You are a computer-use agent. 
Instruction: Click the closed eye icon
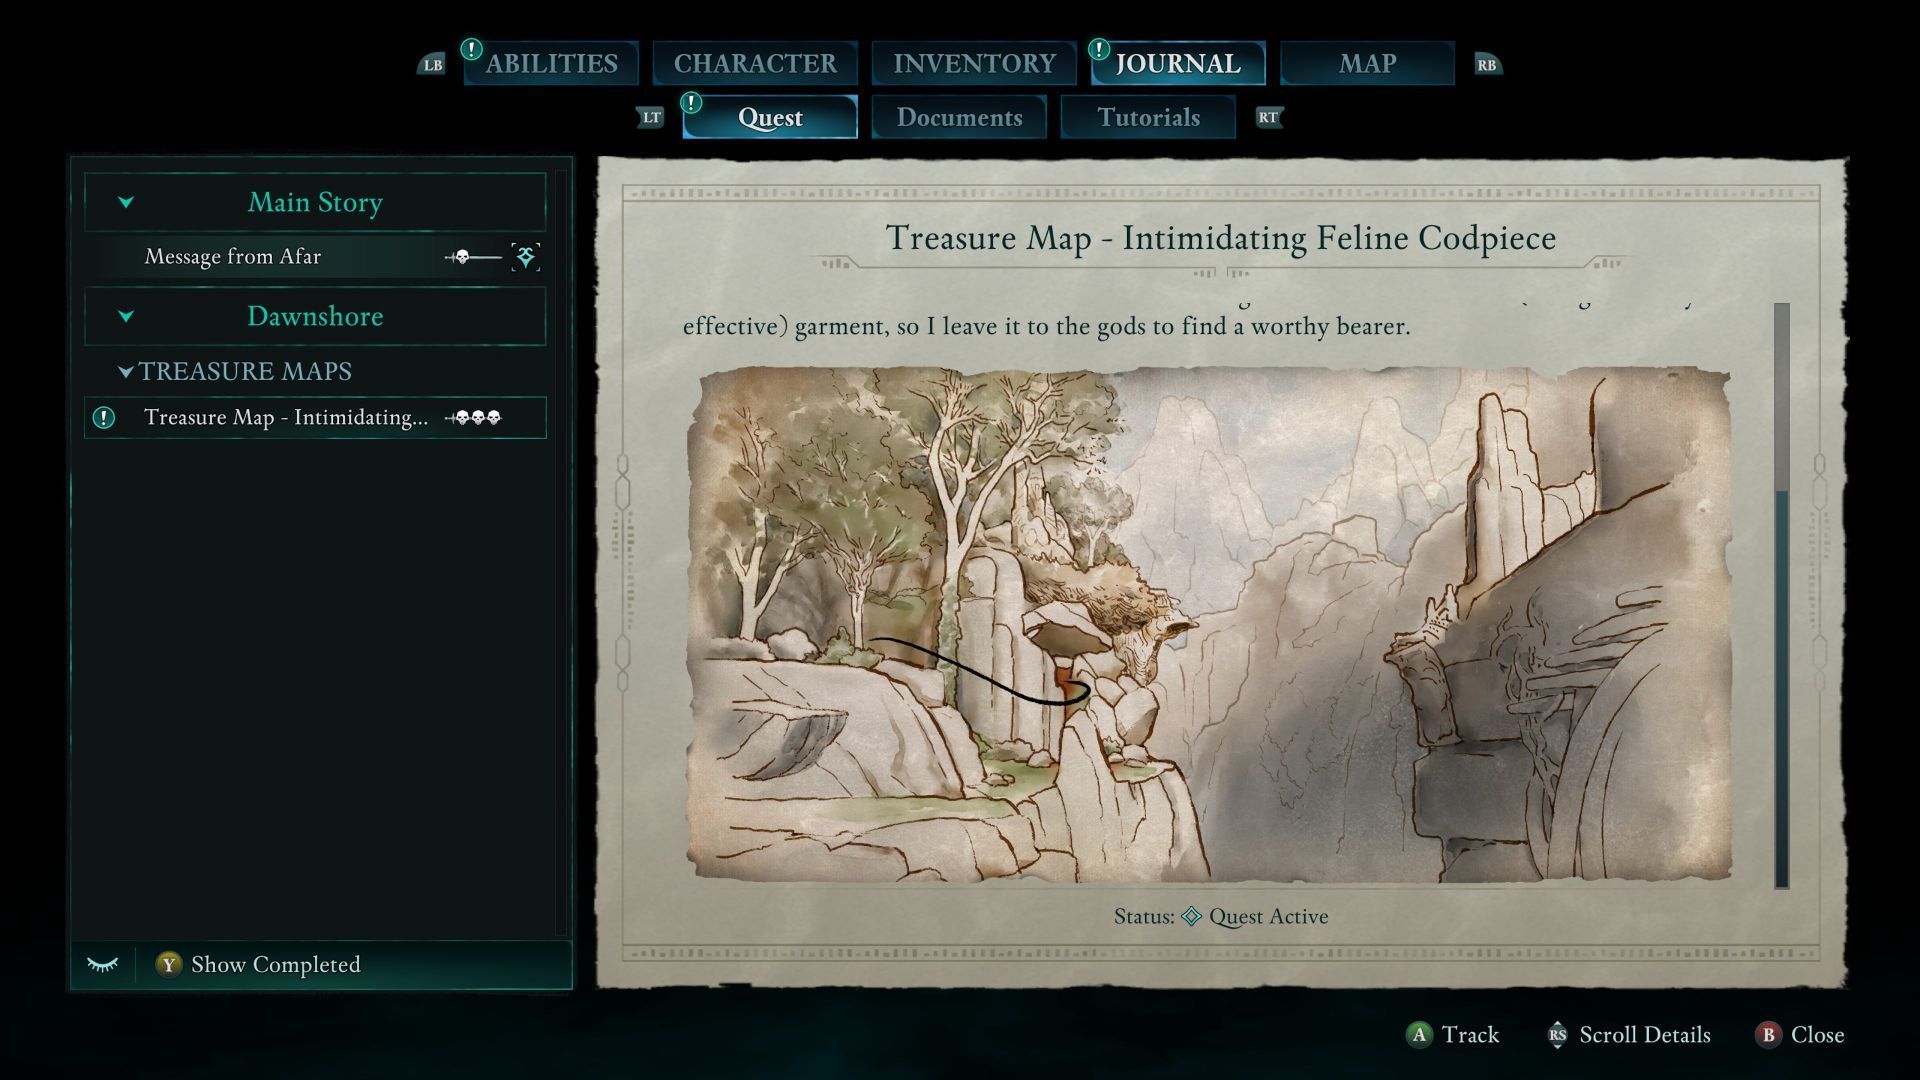[x=102, y=965]
